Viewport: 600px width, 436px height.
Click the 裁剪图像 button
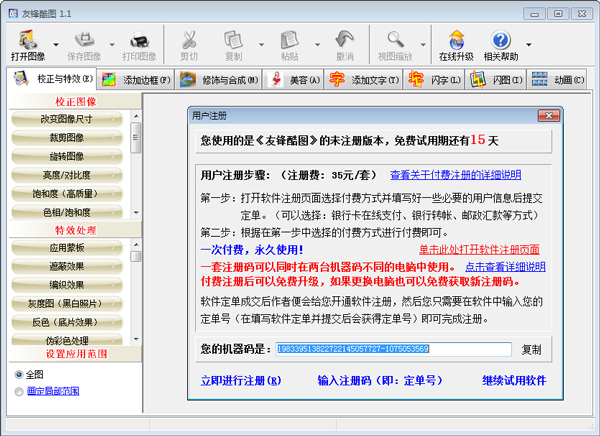coord(67,137)
